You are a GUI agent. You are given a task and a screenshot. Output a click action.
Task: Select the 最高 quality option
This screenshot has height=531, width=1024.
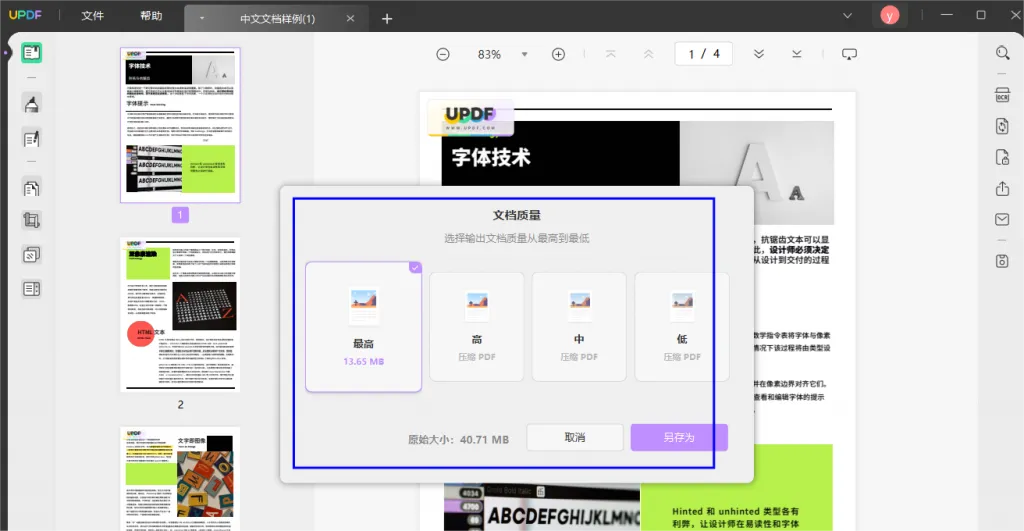363,327
